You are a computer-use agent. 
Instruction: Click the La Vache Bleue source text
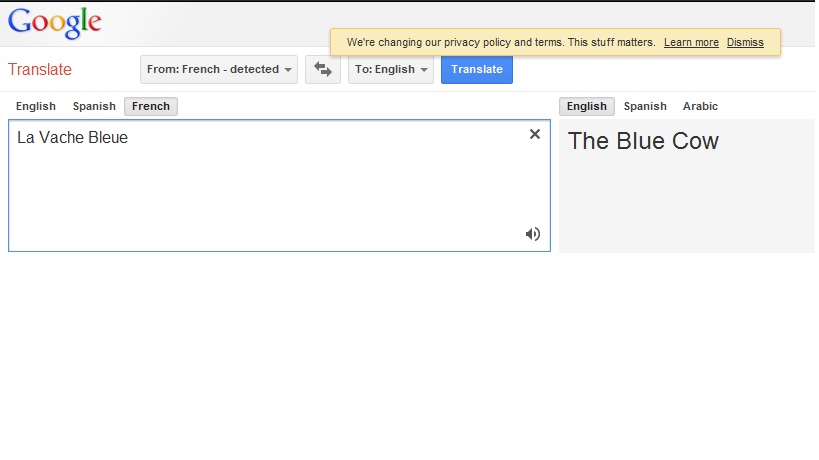[72, 138]
